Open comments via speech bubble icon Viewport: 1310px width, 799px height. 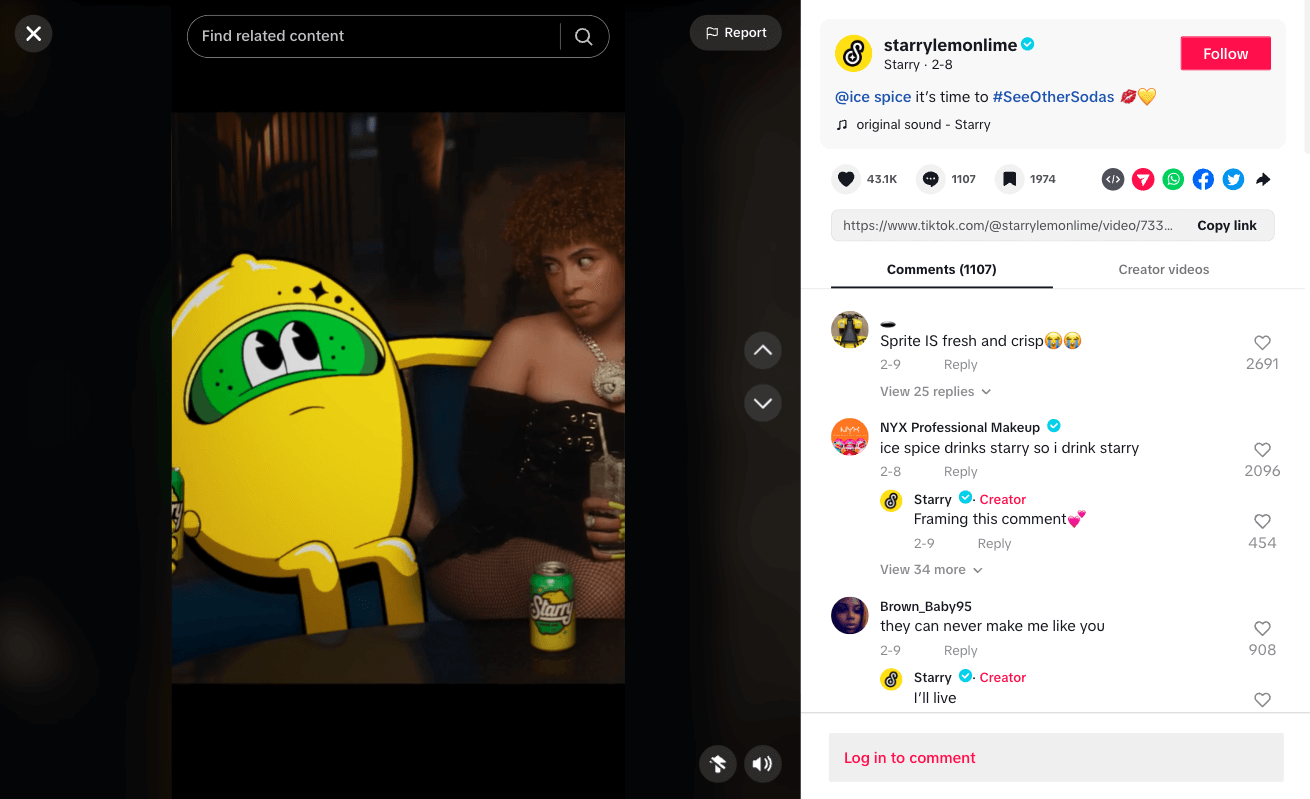click(x=931, y=179)
